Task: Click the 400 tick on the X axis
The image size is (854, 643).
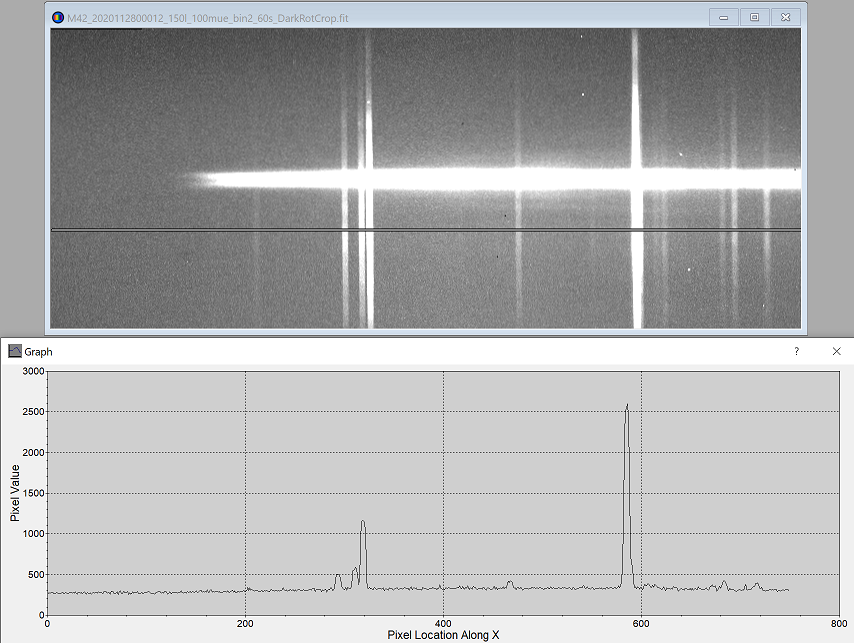Action: (x=443, y=622)
